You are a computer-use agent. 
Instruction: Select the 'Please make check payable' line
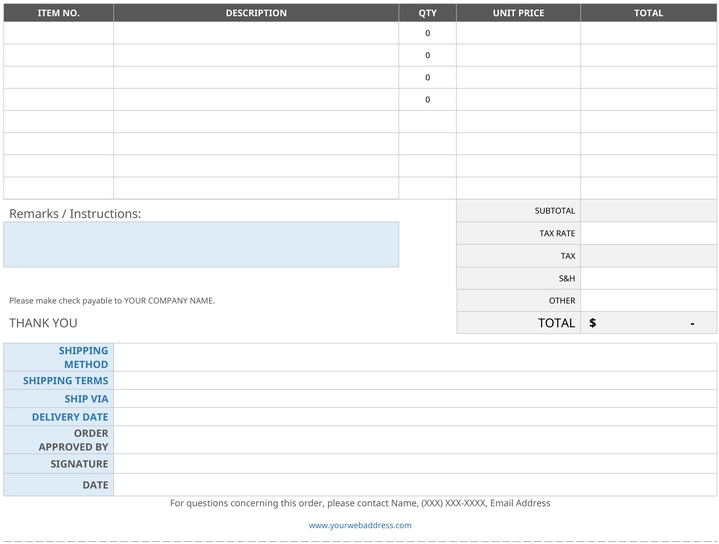click(112, 300)
